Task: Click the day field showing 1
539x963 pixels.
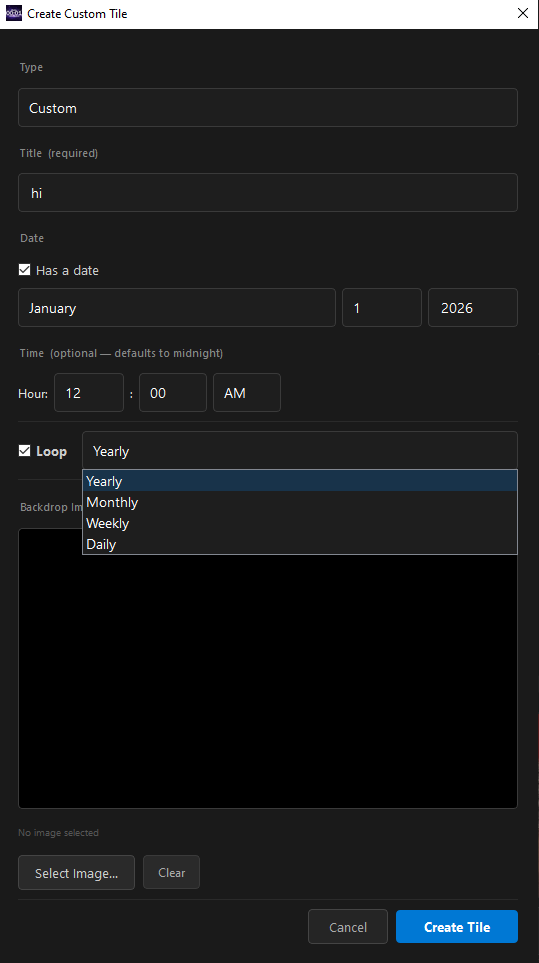Action: [382, 307]
